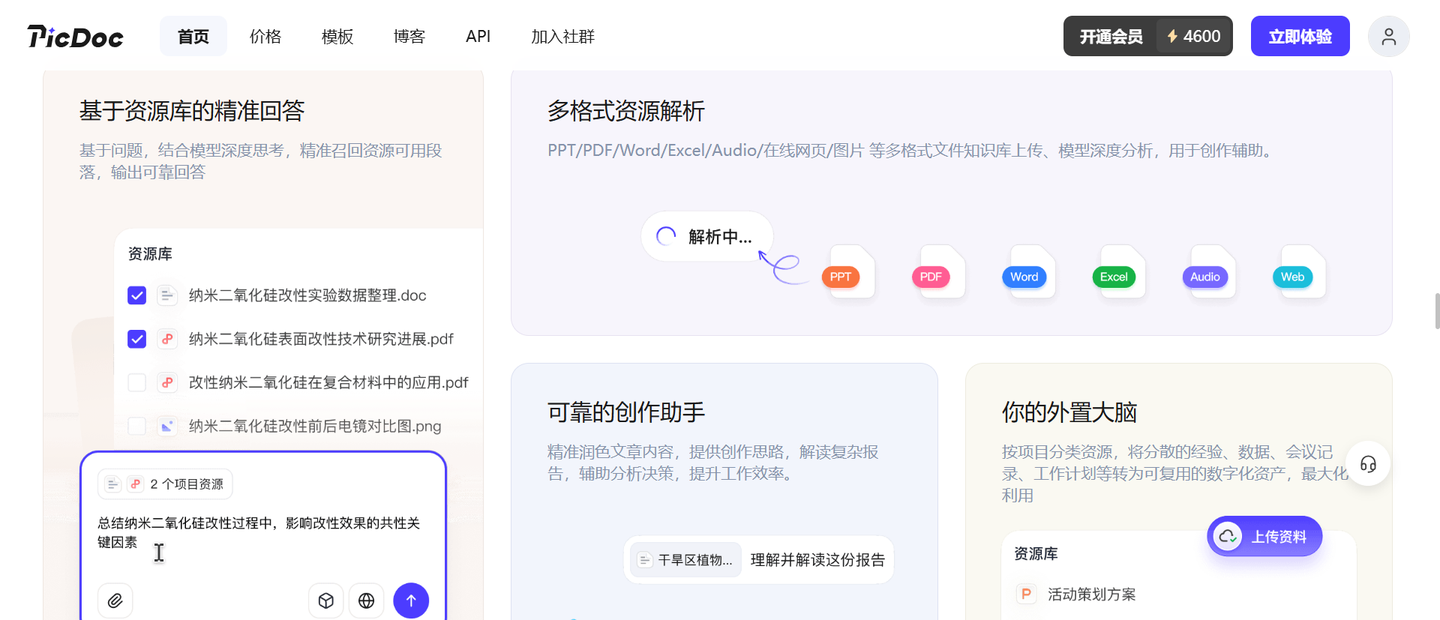This screenshot has width=1440, height=620.
Task: Click the 改性纳米二氧化硅在复合材料中的应用.pdf filename
Action: 329,382
